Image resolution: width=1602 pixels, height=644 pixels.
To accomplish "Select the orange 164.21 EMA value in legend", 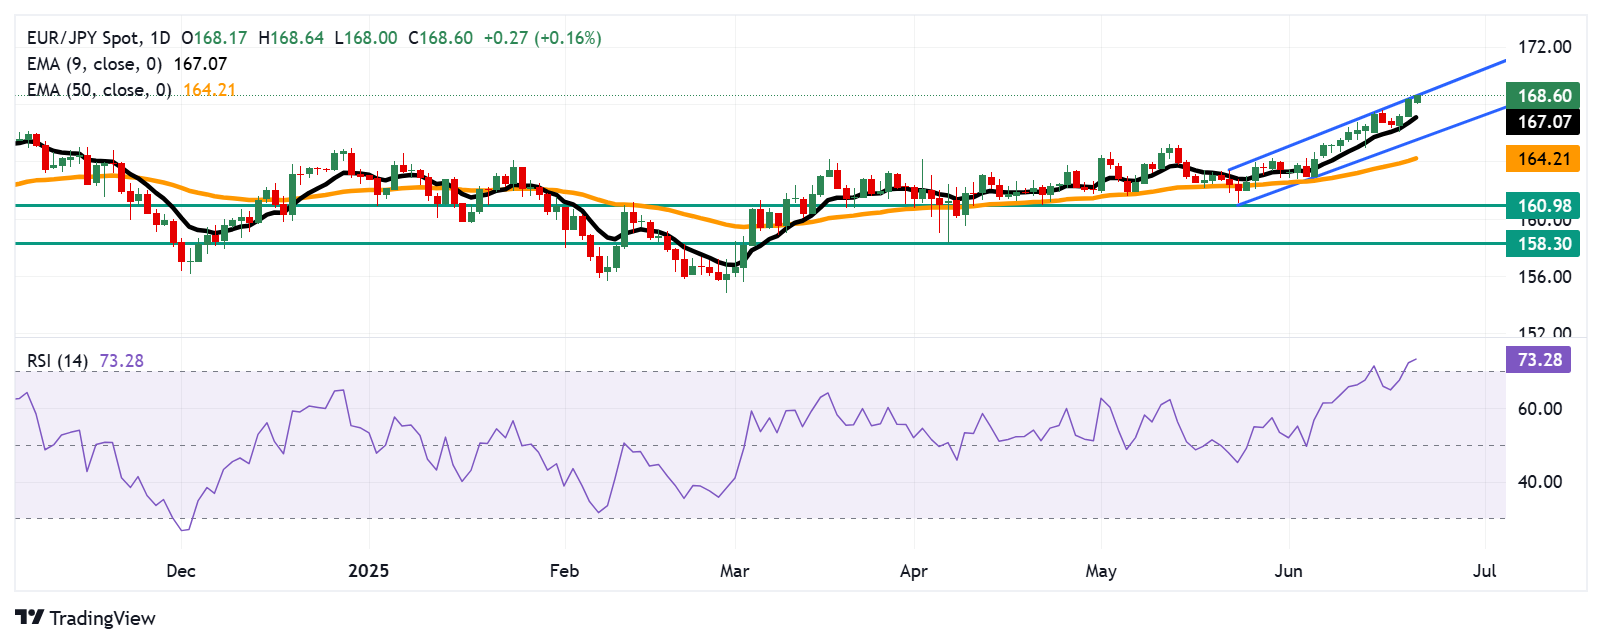I will coord(209,90).
